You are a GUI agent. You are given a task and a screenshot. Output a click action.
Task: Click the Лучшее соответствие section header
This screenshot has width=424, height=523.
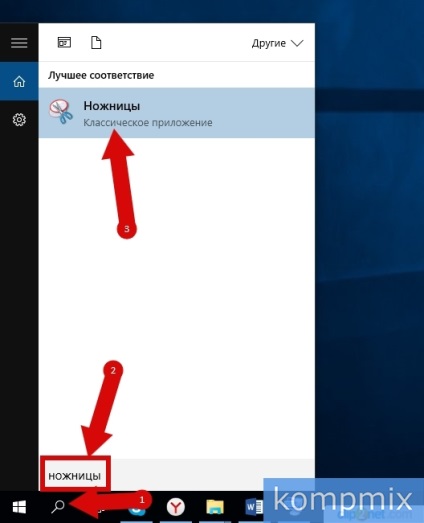101,75
